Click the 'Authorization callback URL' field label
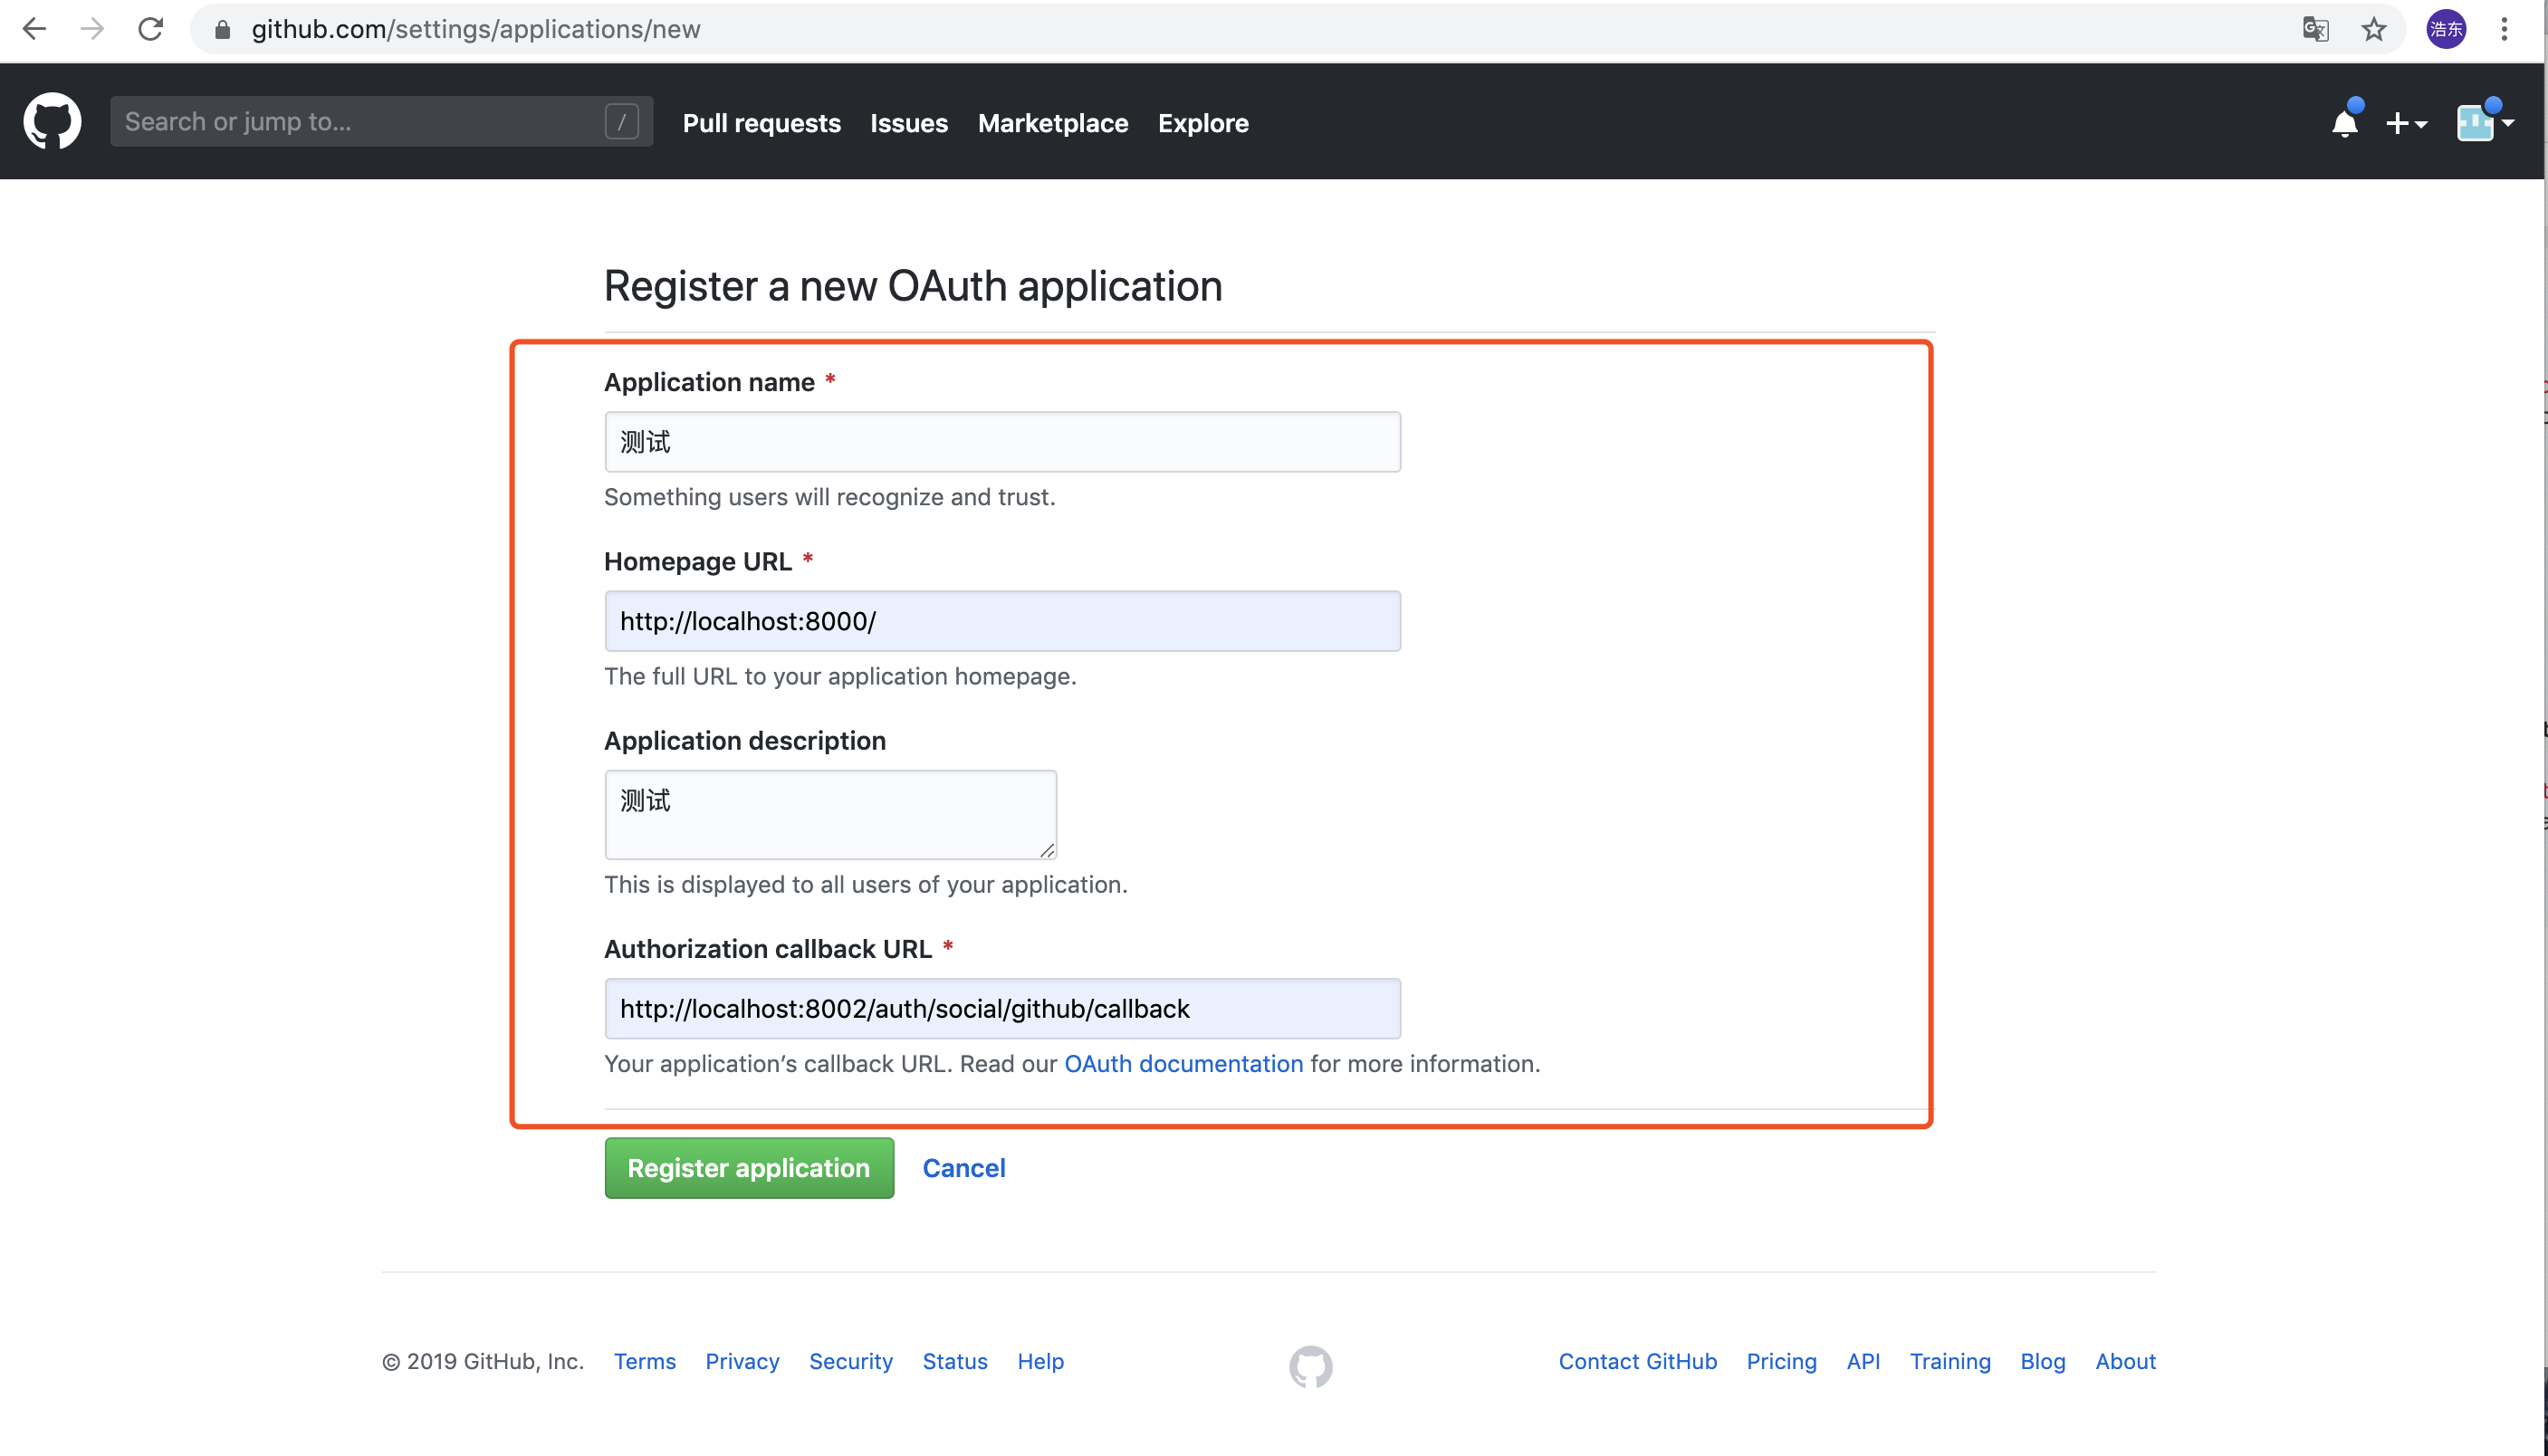 click(x=767, y=948)
